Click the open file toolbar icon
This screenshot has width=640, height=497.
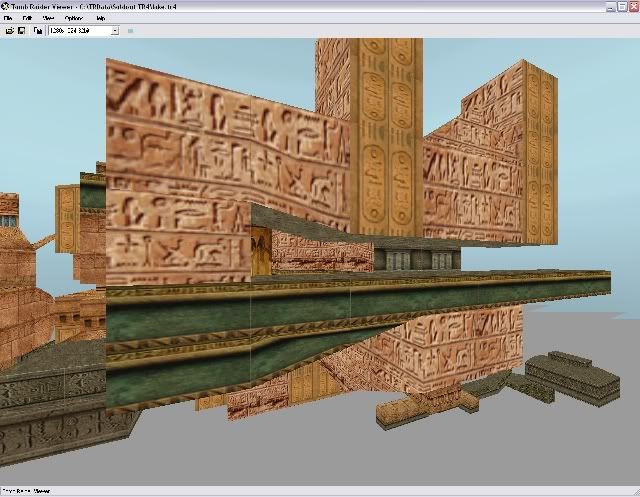[x=9, y=31]
